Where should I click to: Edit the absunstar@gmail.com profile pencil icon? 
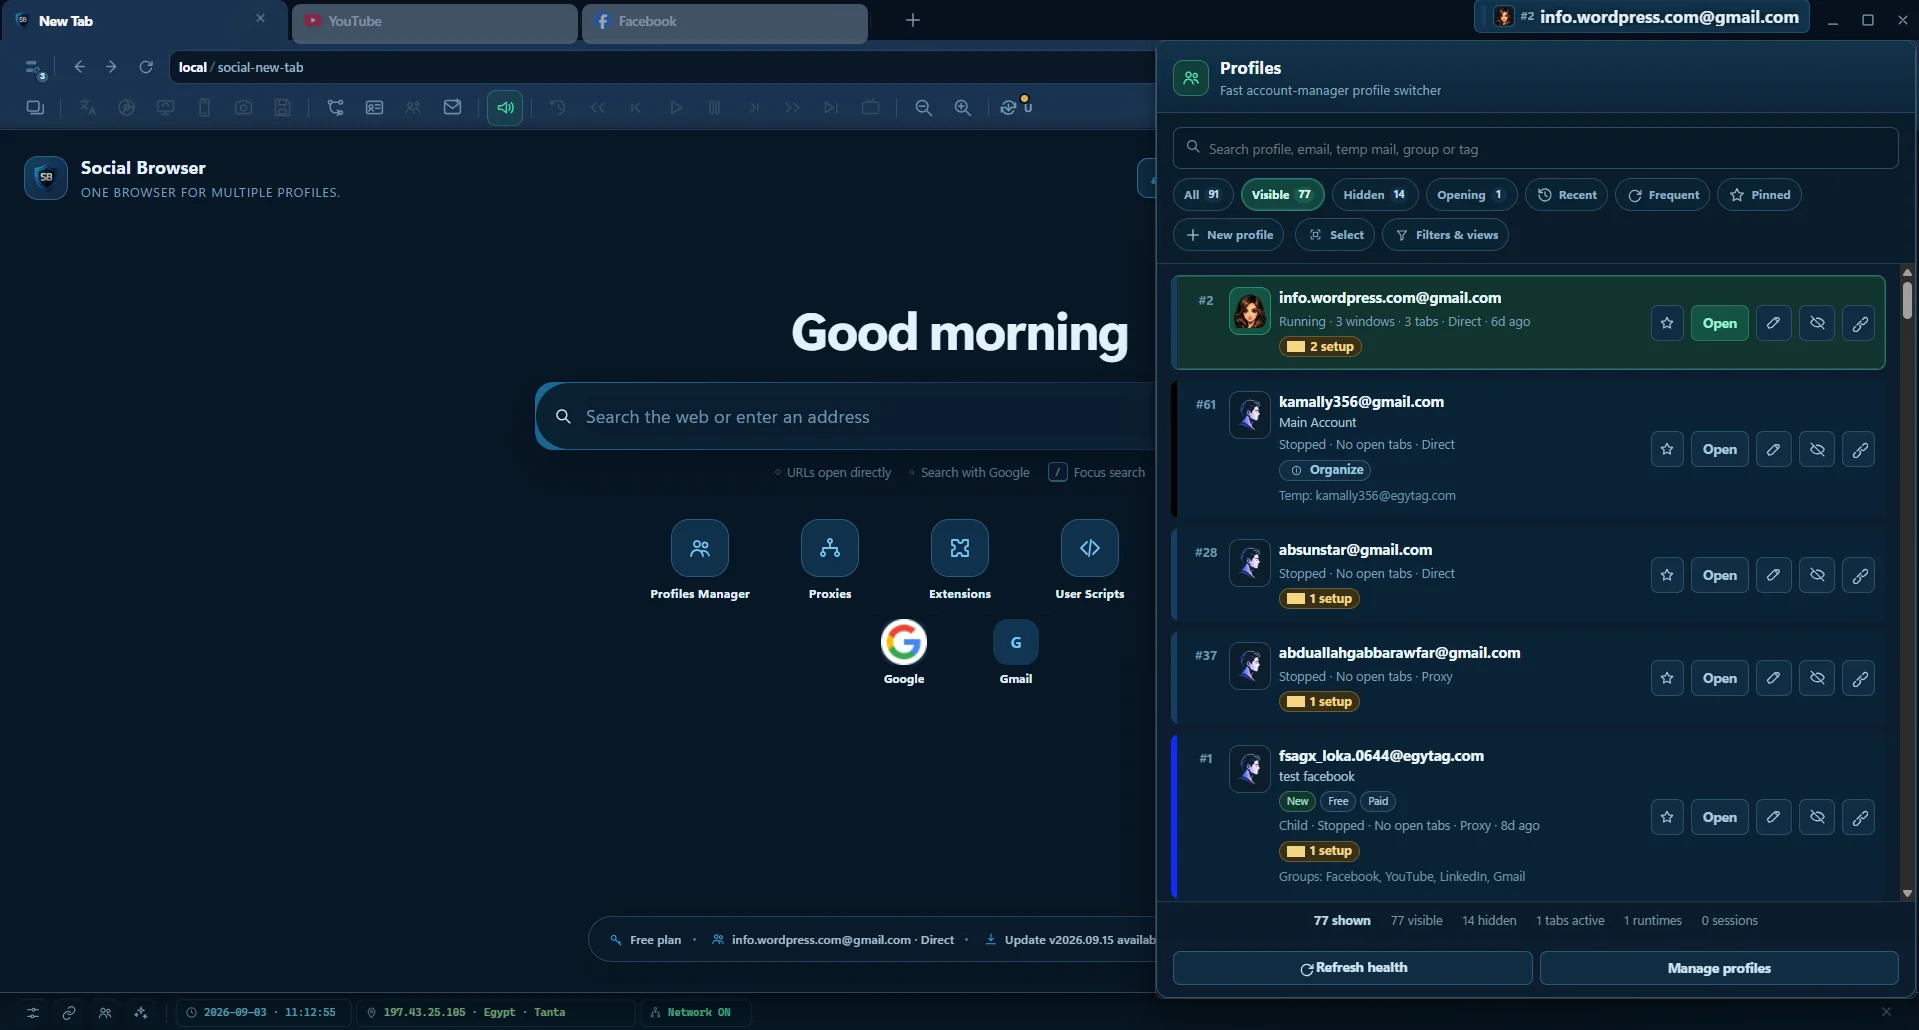click(x=1773, y=575)
